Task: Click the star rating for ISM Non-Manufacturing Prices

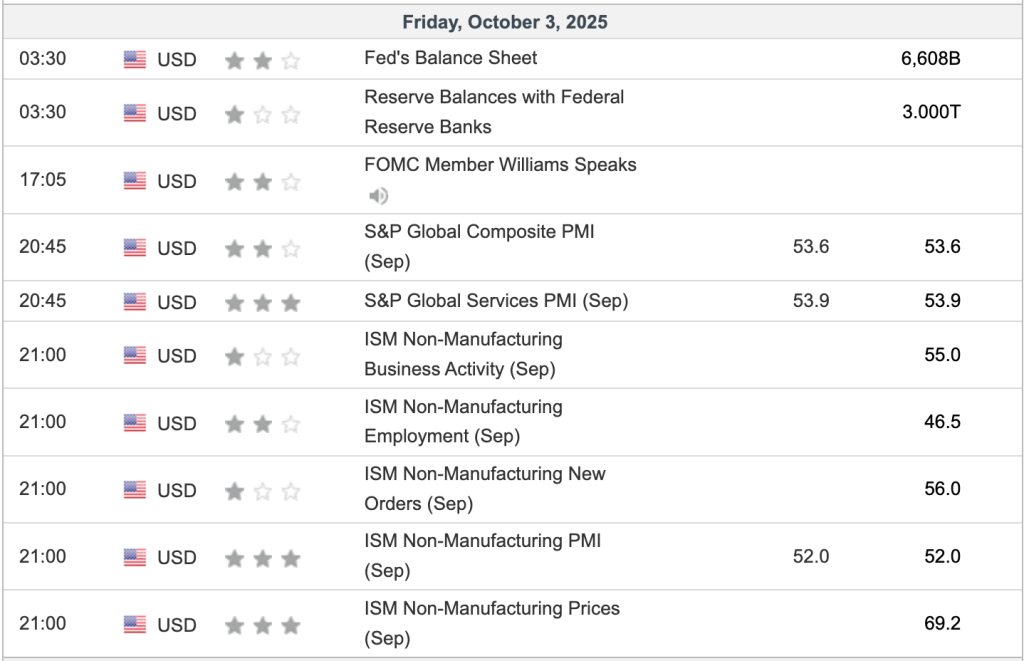Action: [x=262, y=625]
